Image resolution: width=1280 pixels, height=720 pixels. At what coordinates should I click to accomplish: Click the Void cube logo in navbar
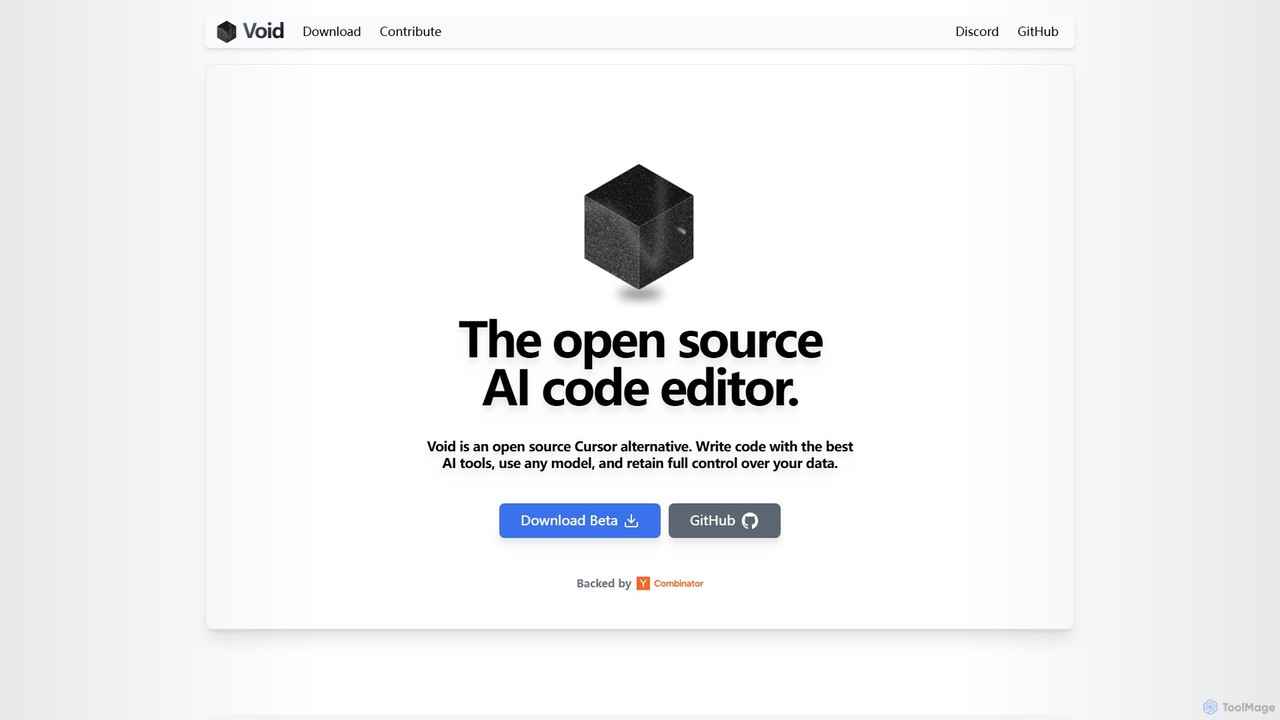(227, 31)
